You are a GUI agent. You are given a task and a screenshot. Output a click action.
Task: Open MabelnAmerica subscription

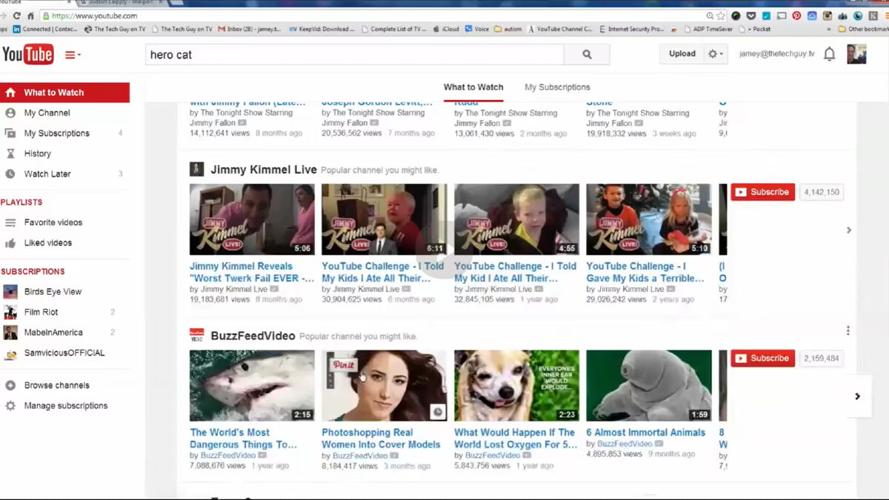point(53,332)
